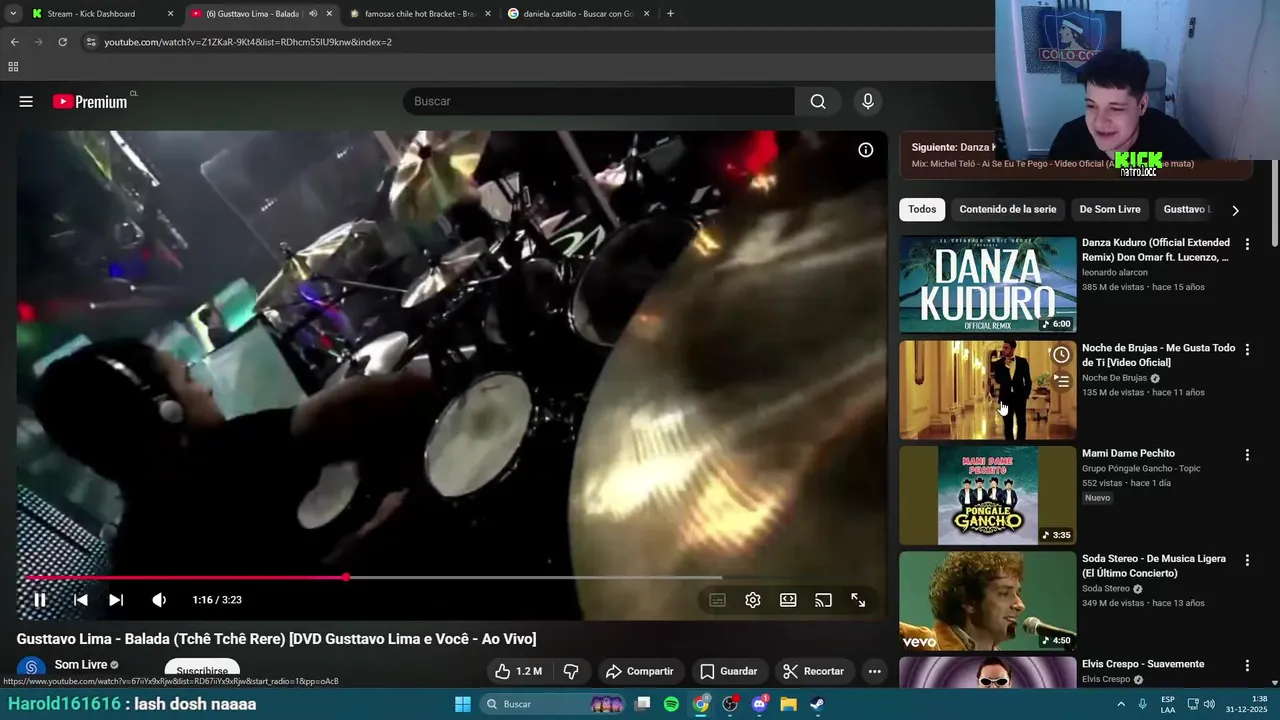1280x720 pixels.
Task: Open Spotify from the taskbar
Action: click(671, 704)
